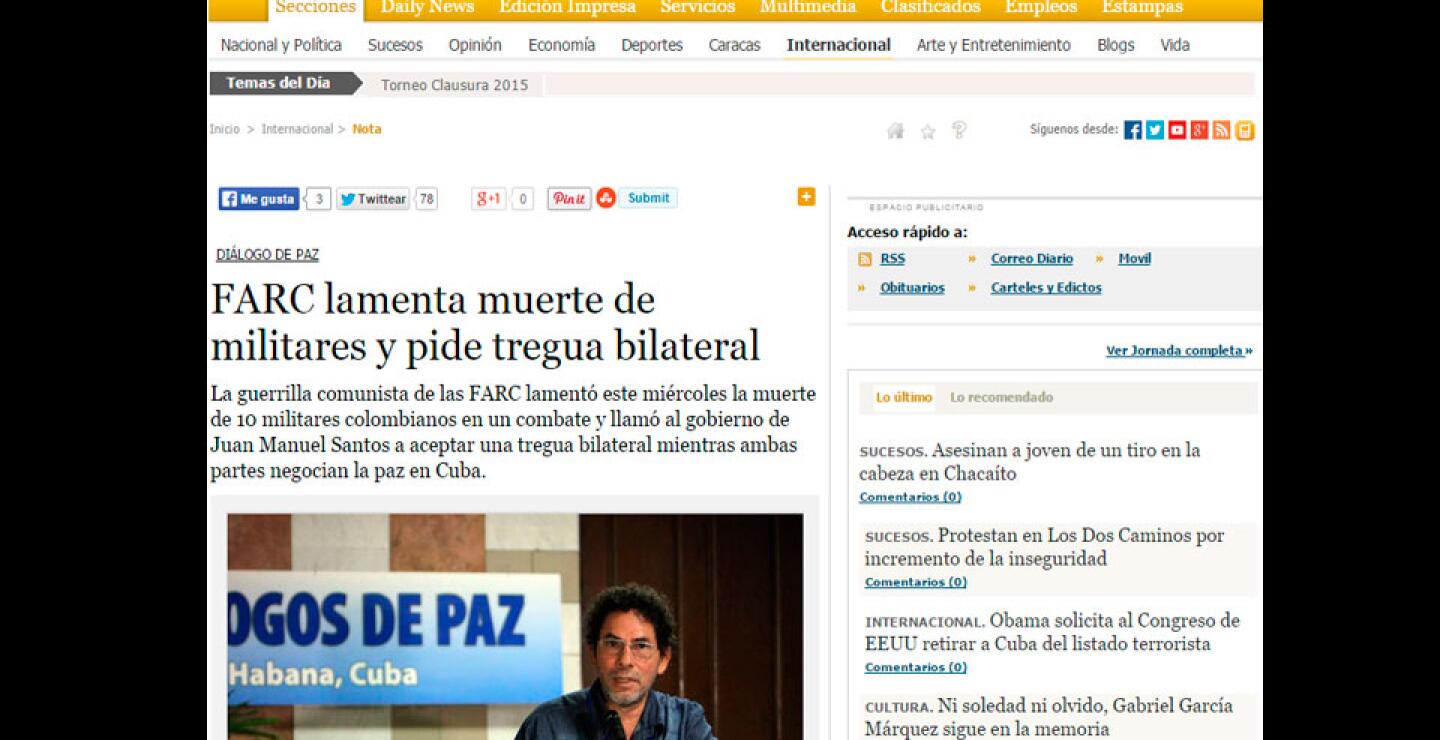Select the Lo último tab
This screenshot has width=1440, height=740.
(904, 398)
